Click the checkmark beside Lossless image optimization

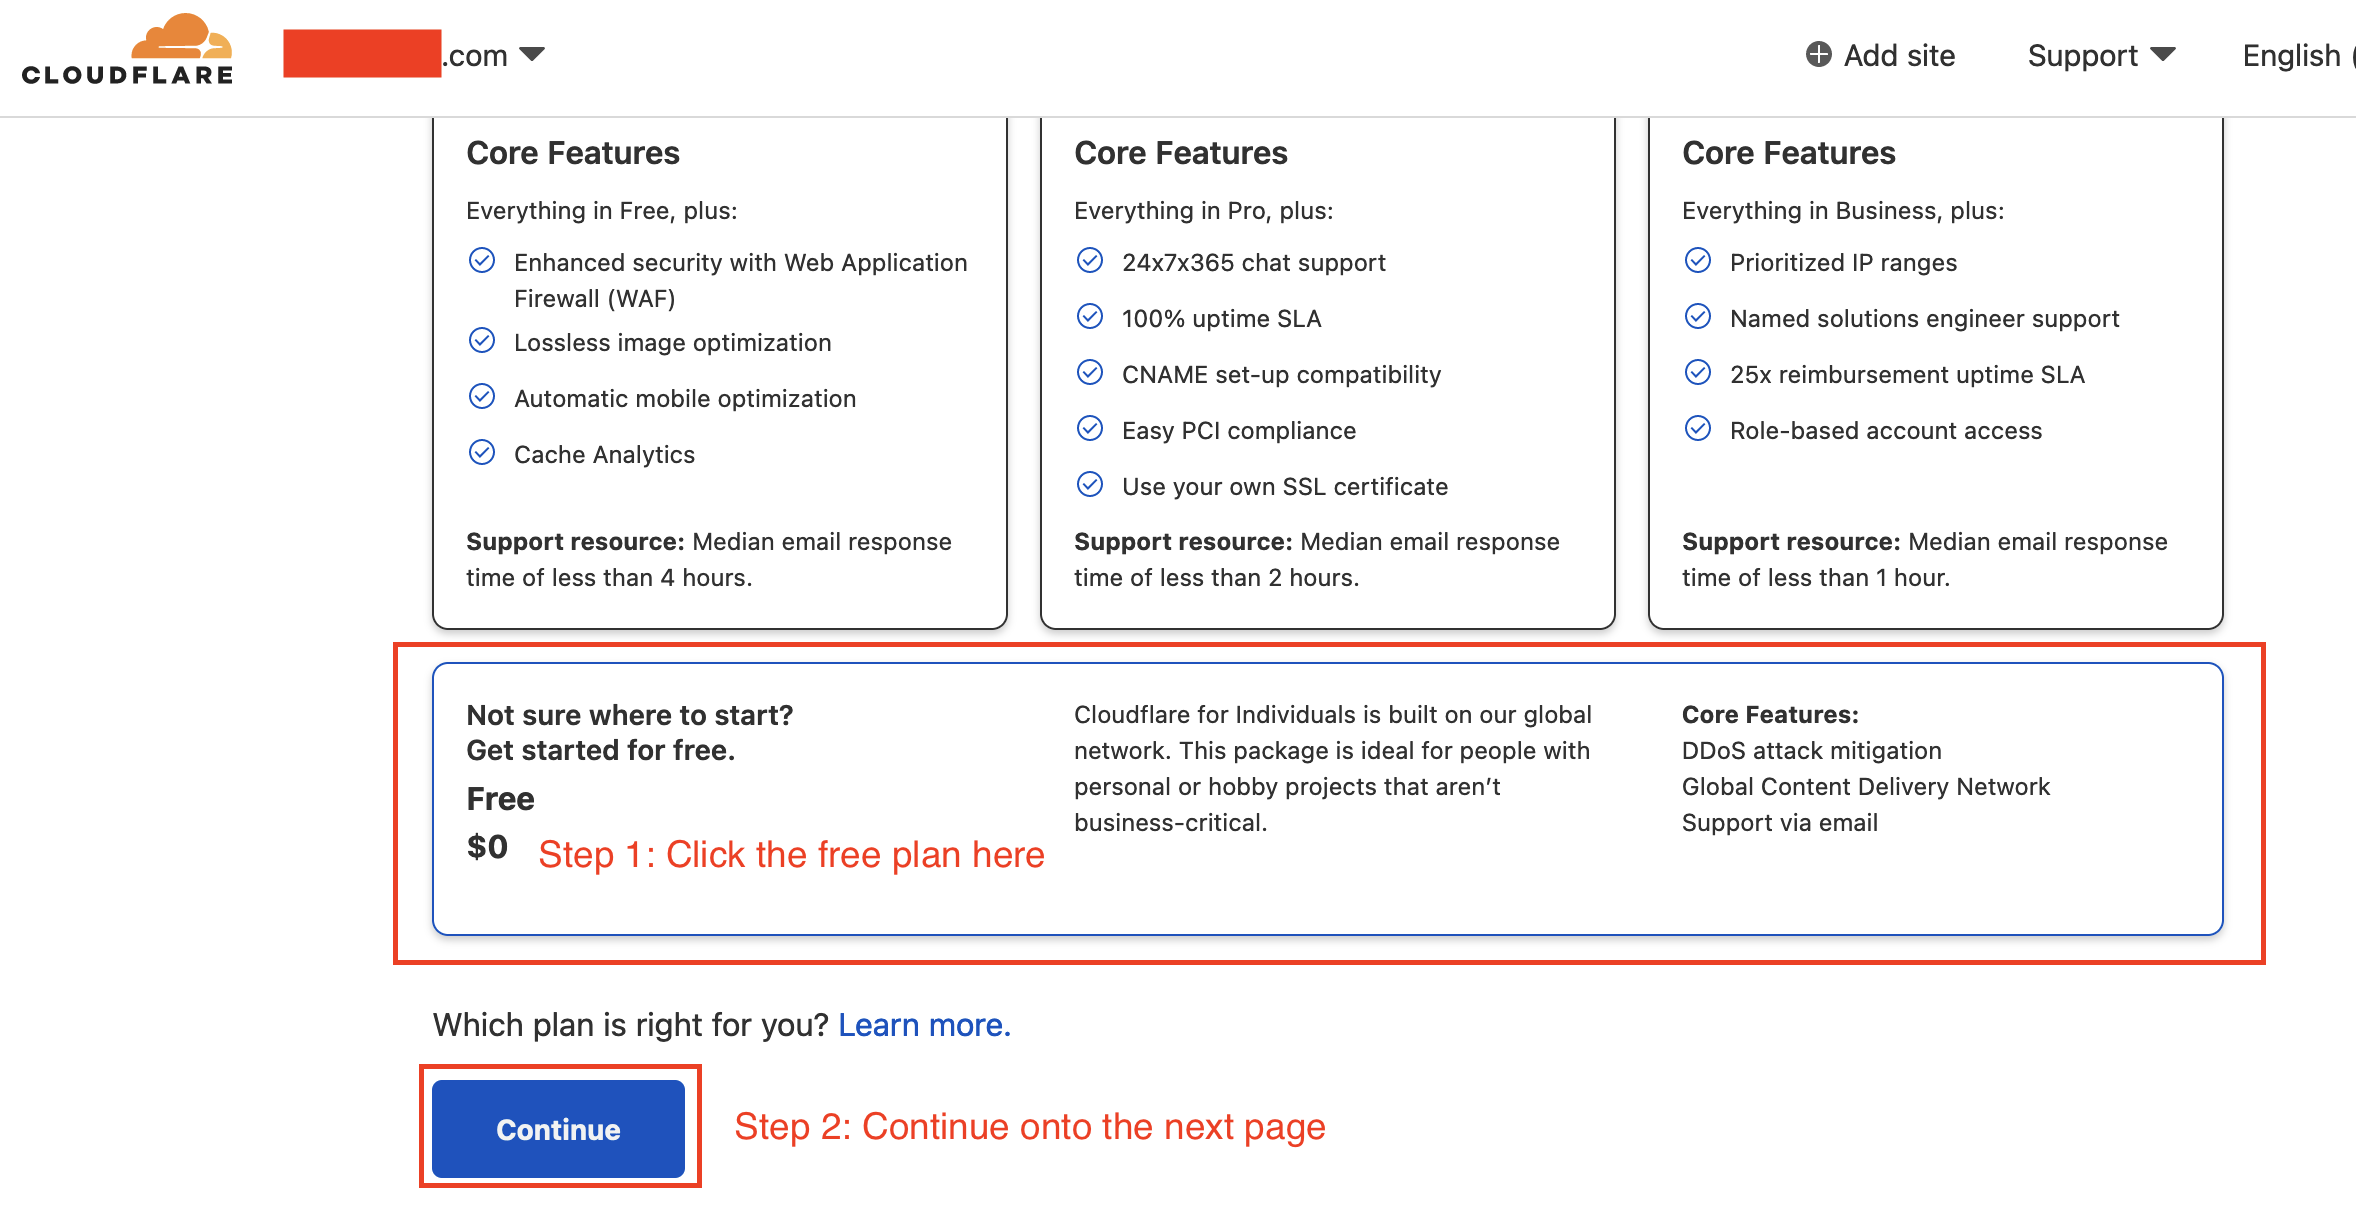pos(482,341)
